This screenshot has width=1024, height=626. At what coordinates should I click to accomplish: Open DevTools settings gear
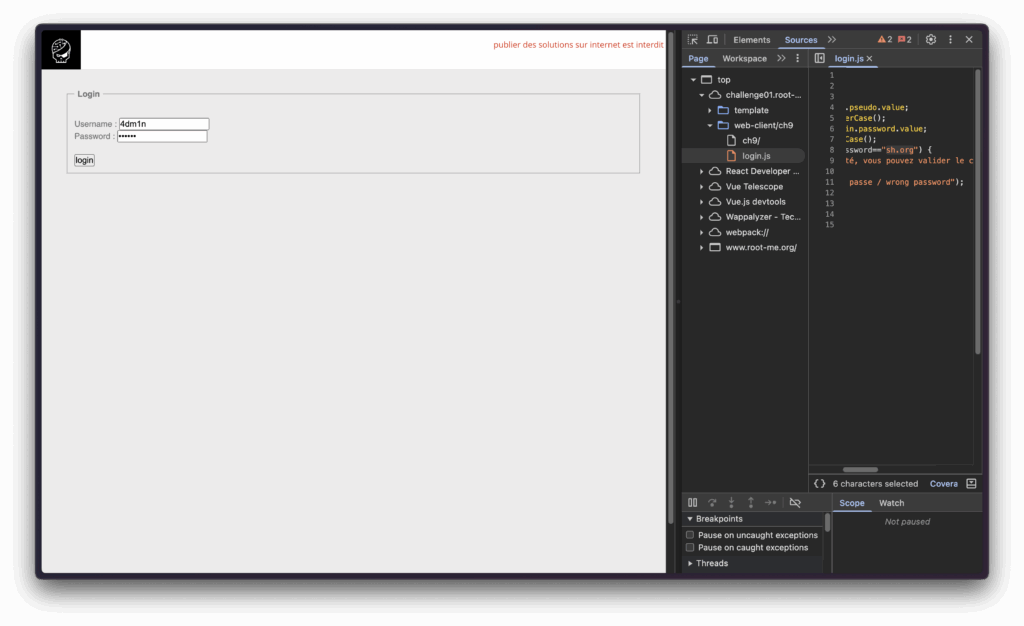(x=931, y=40)
